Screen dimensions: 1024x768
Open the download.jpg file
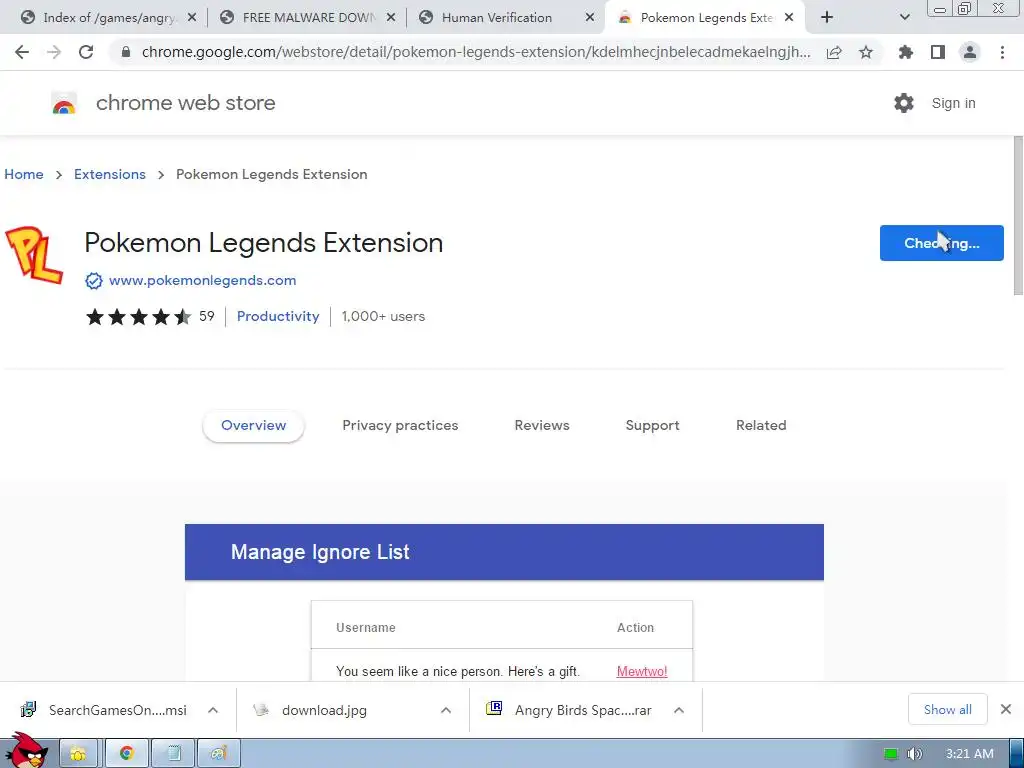(324, 710)
